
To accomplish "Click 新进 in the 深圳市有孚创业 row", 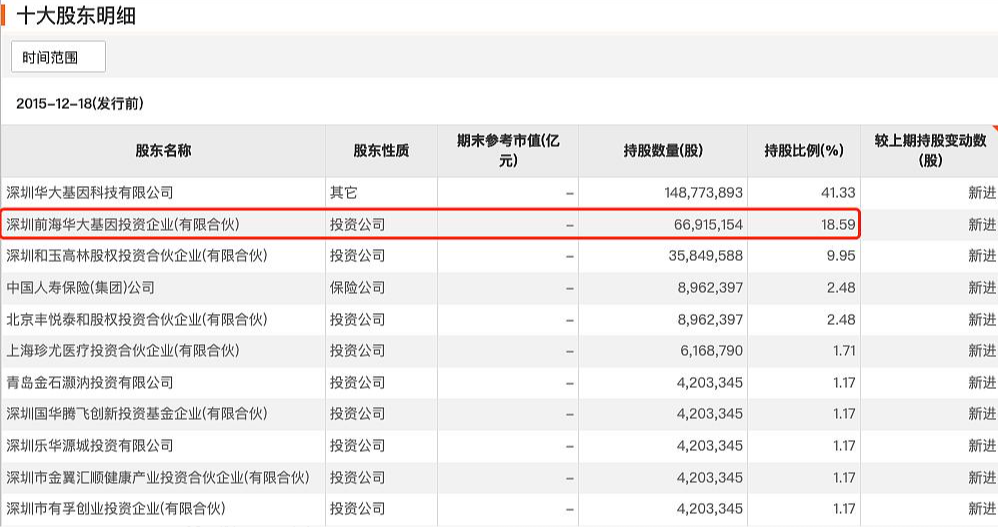I will pos(982,508).
